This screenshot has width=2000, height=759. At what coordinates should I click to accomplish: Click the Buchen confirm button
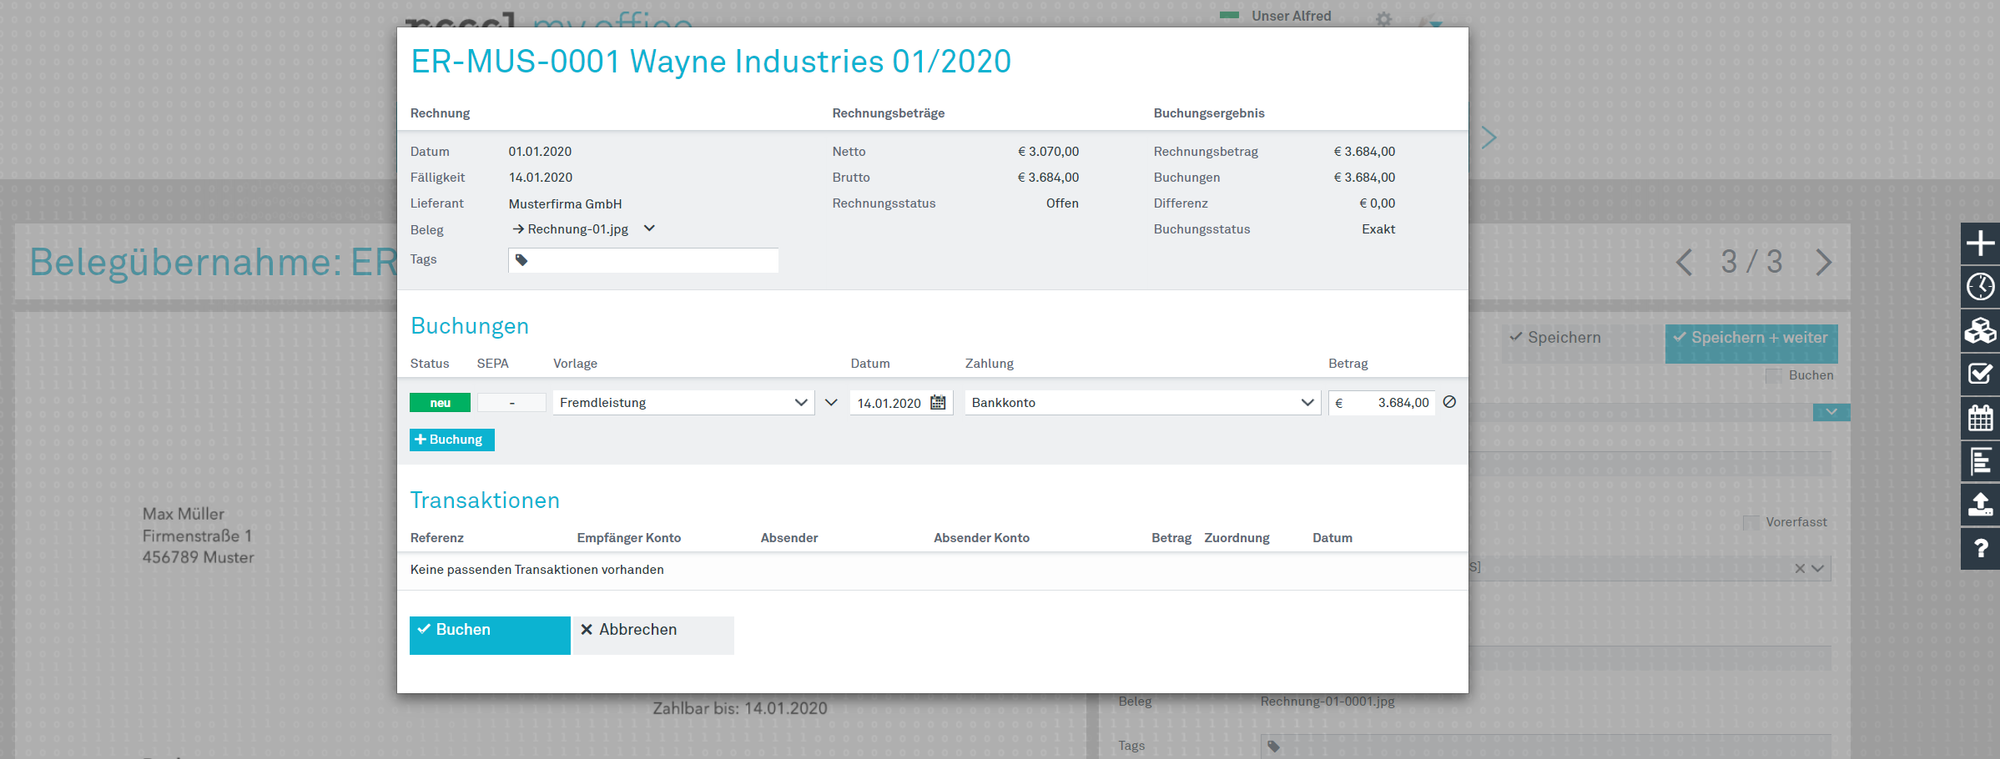pos(490,635)
